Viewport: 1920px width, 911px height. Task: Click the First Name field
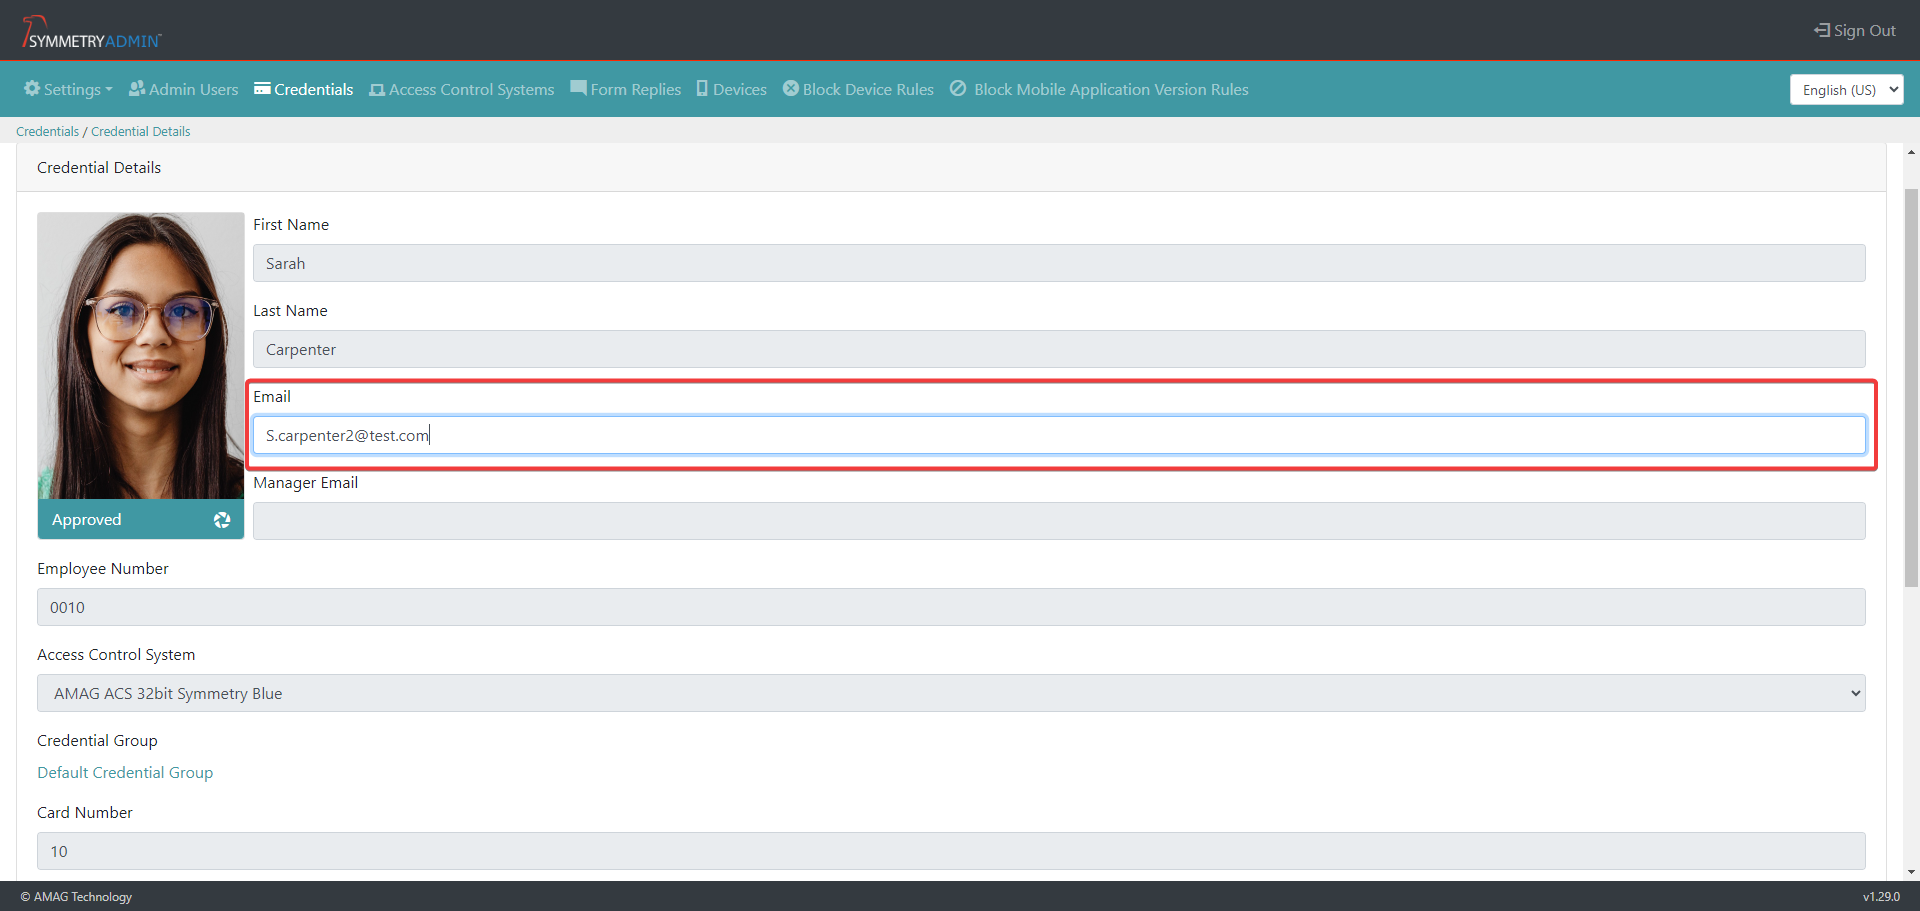[1059, 263]
